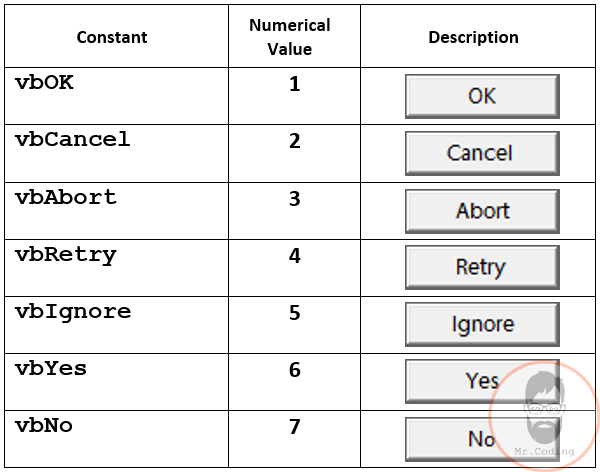Select the Numerical Value column header

pos(290,37)
